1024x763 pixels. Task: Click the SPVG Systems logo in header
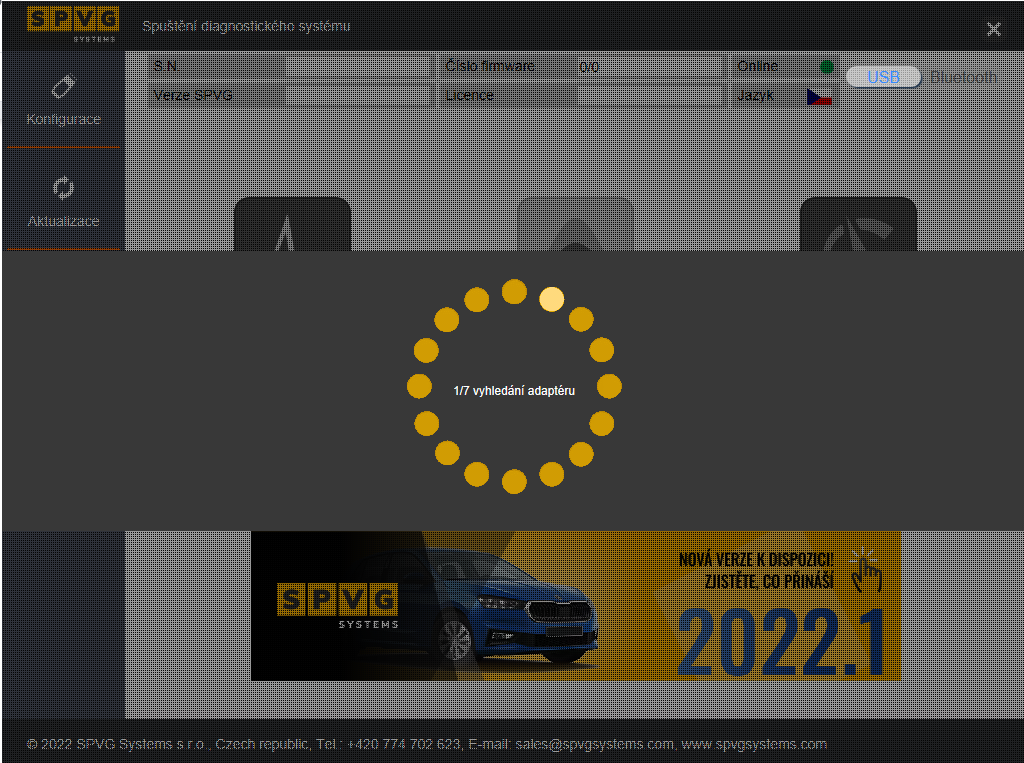(x=72, y=24)
